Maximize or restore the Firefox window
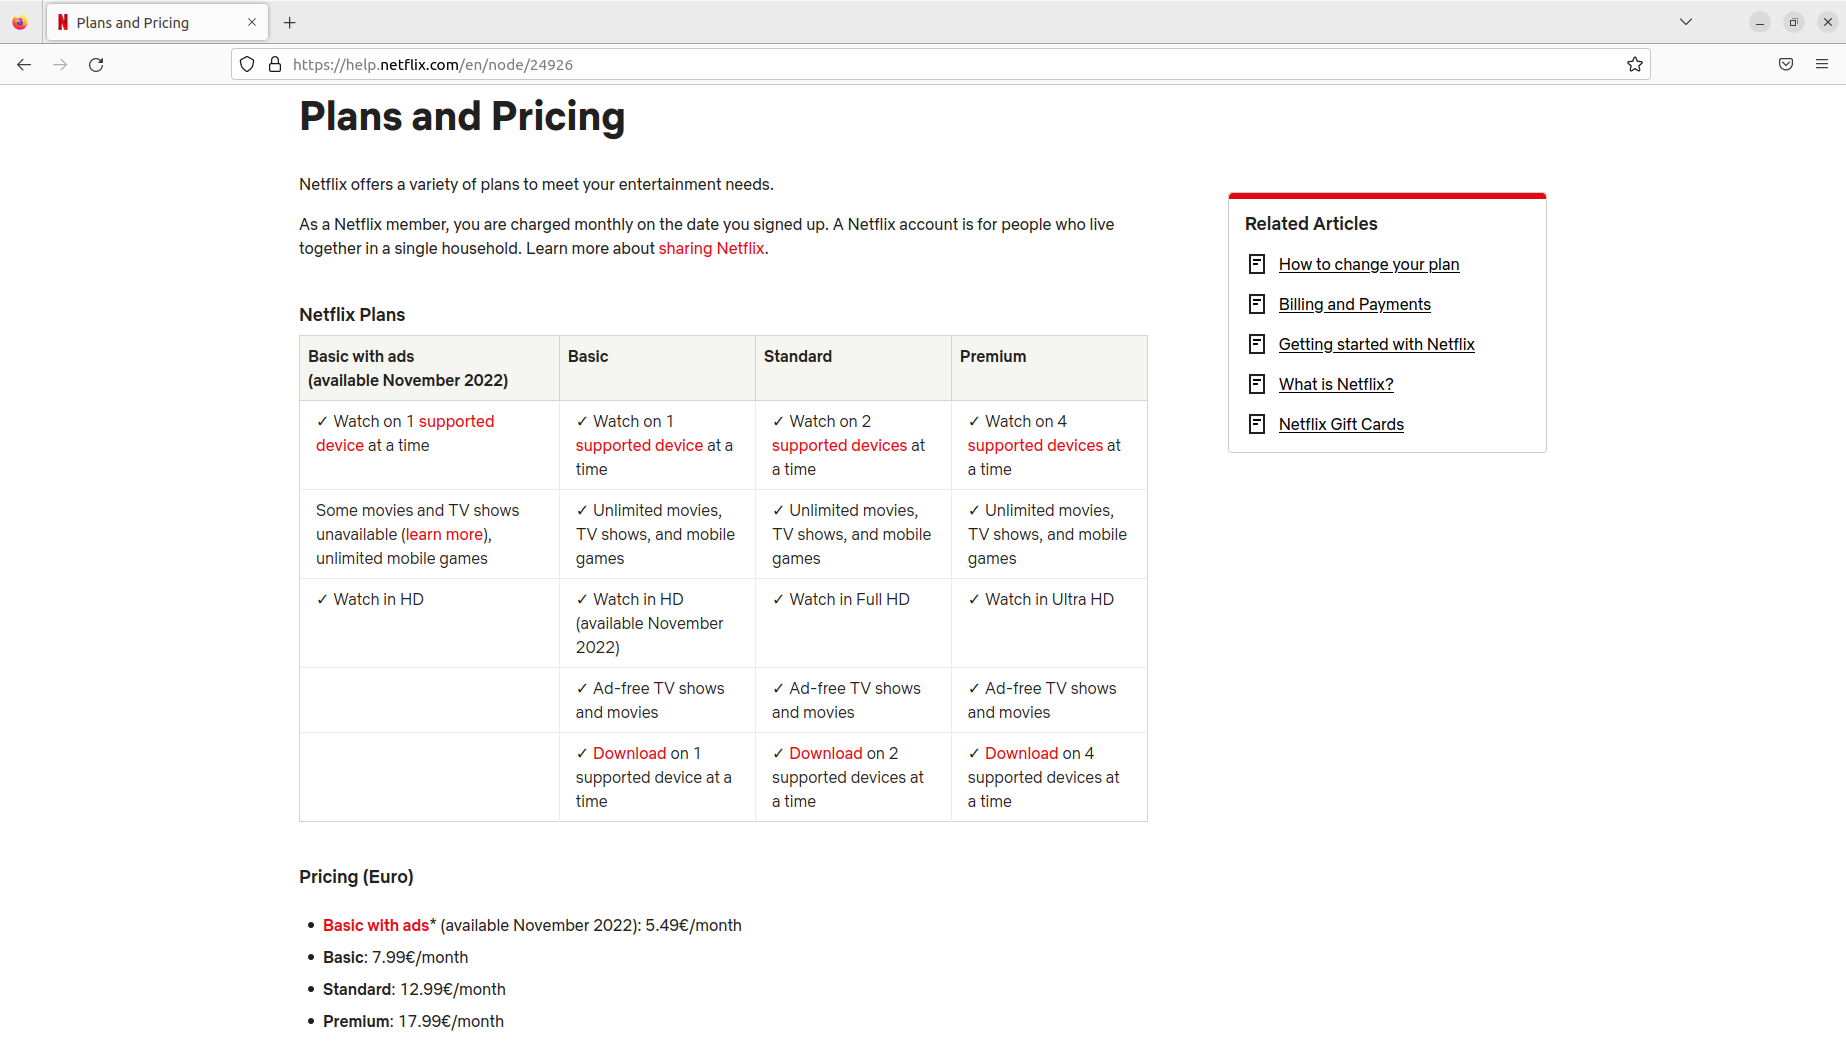Screen dimensions: 1846x1053 click(1794, 22)
